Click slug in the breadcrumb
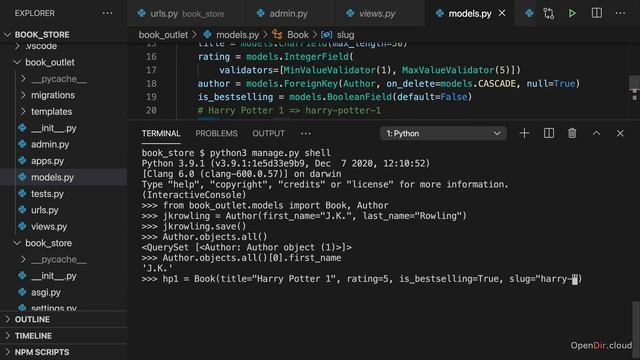Image resolution: width=640 pixels, height=360 pixels. [x=345, y=35]
